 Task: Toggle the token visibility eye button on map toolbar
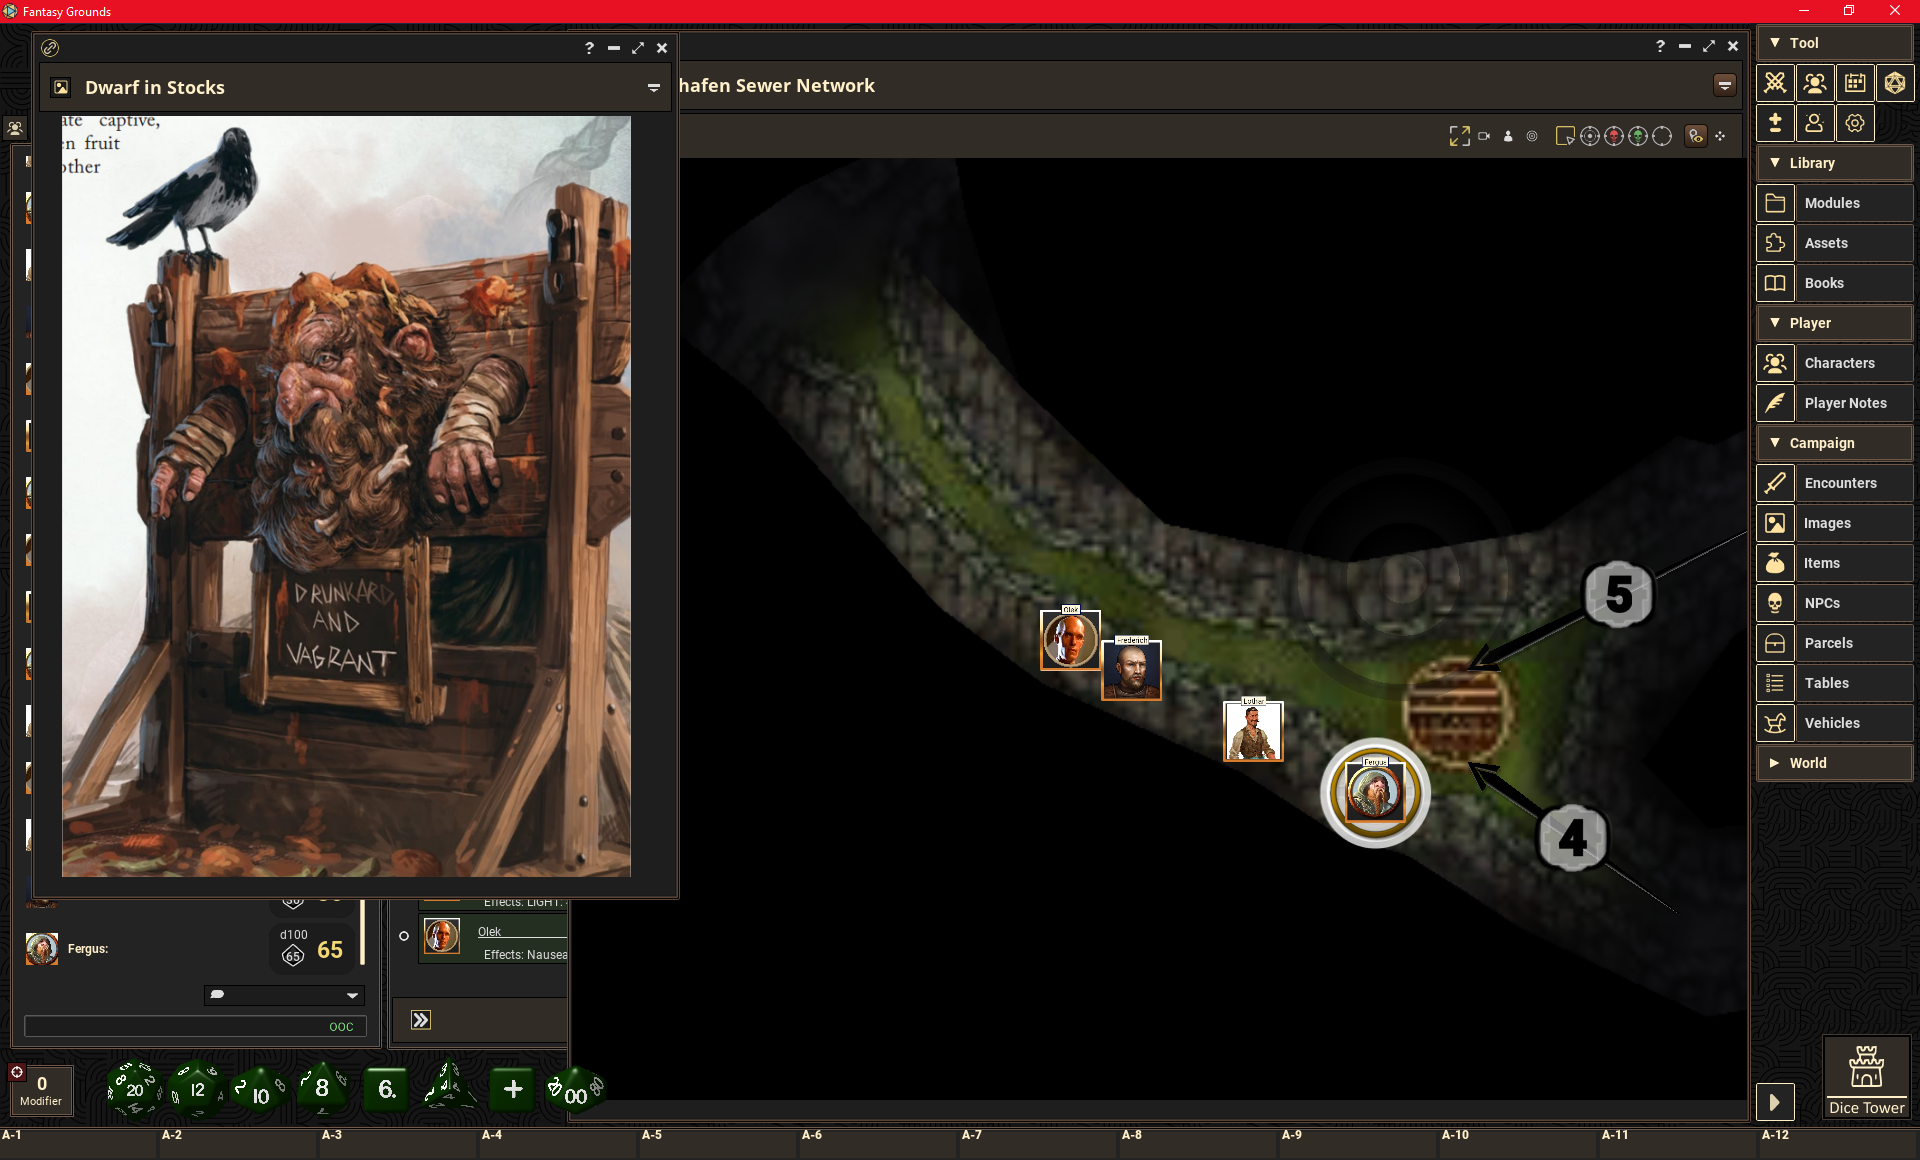[x=1696, y=136]
